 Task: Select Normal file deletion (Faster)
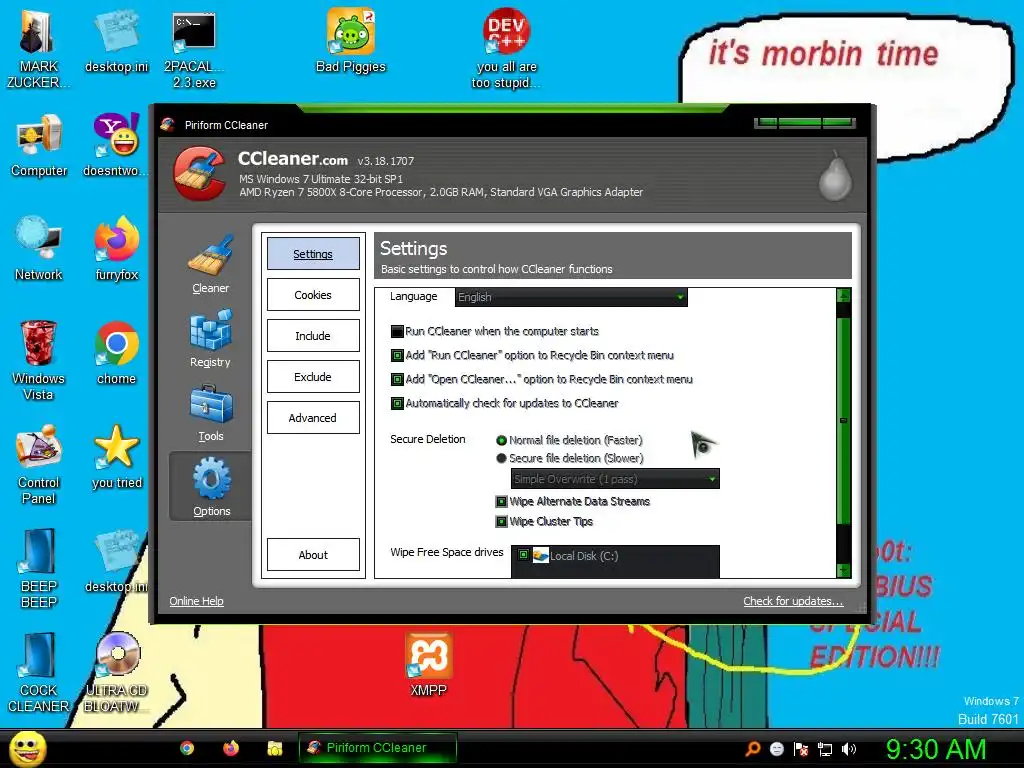(x=502, y=440)
